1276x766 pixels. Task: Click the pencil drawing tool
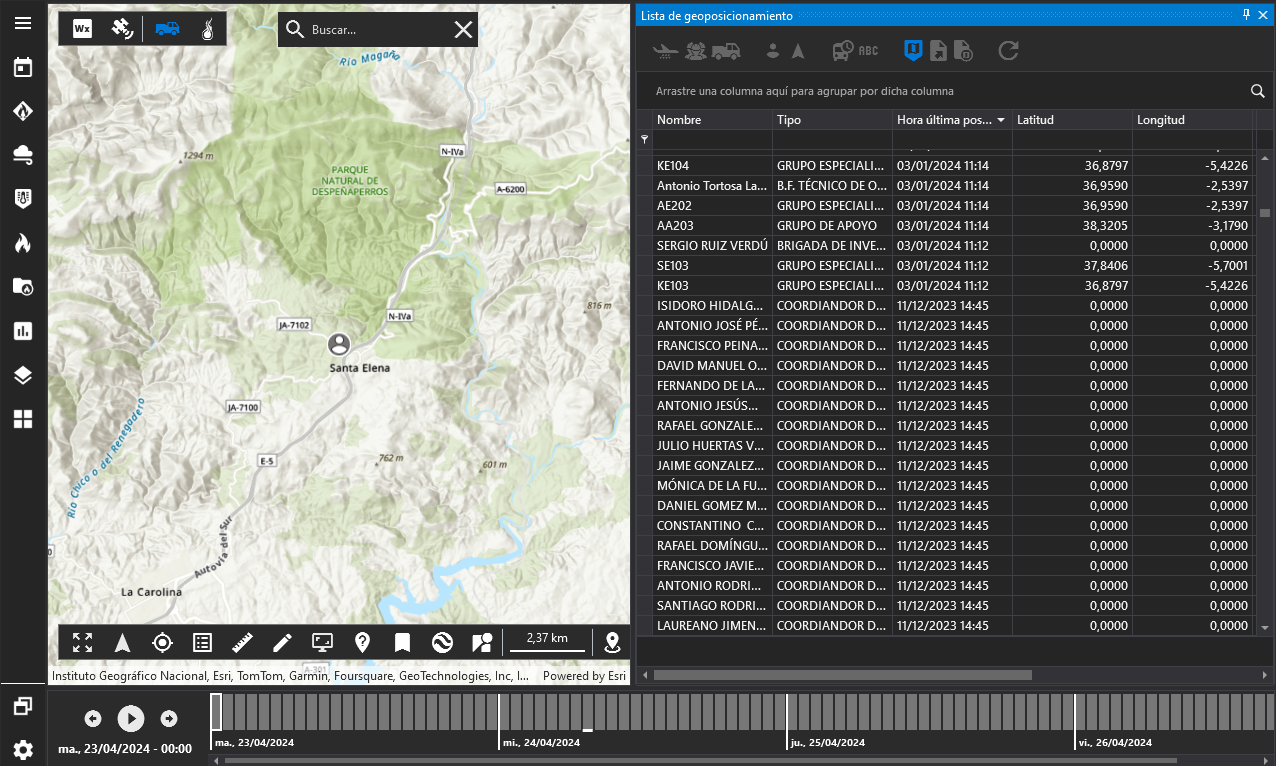(x=282, y=642)
